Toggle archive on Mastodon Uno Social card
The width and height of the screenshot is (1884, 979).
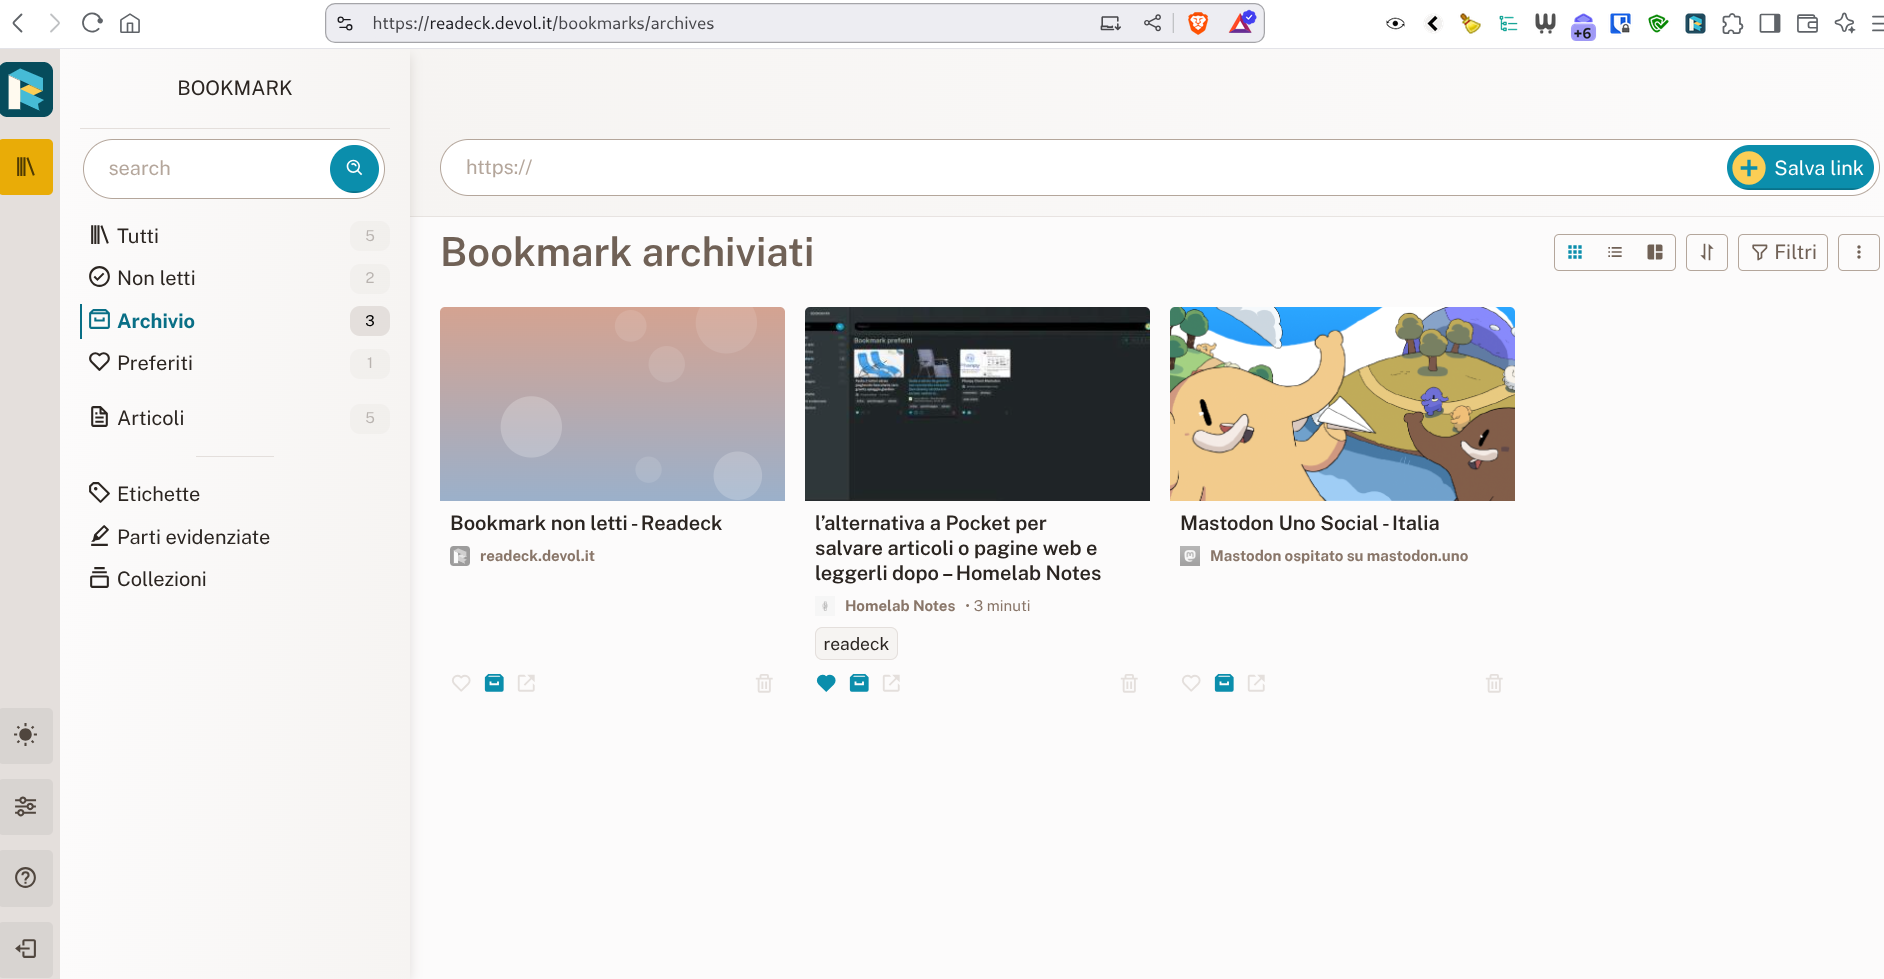(1224, 683)
